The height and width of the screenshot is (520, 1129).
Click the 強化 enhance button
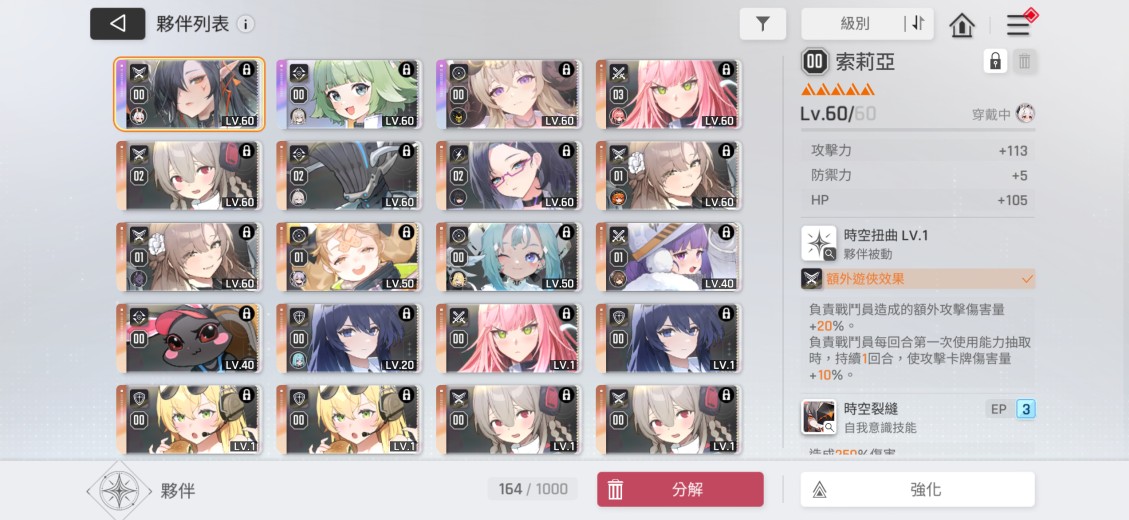click(918, 490)
